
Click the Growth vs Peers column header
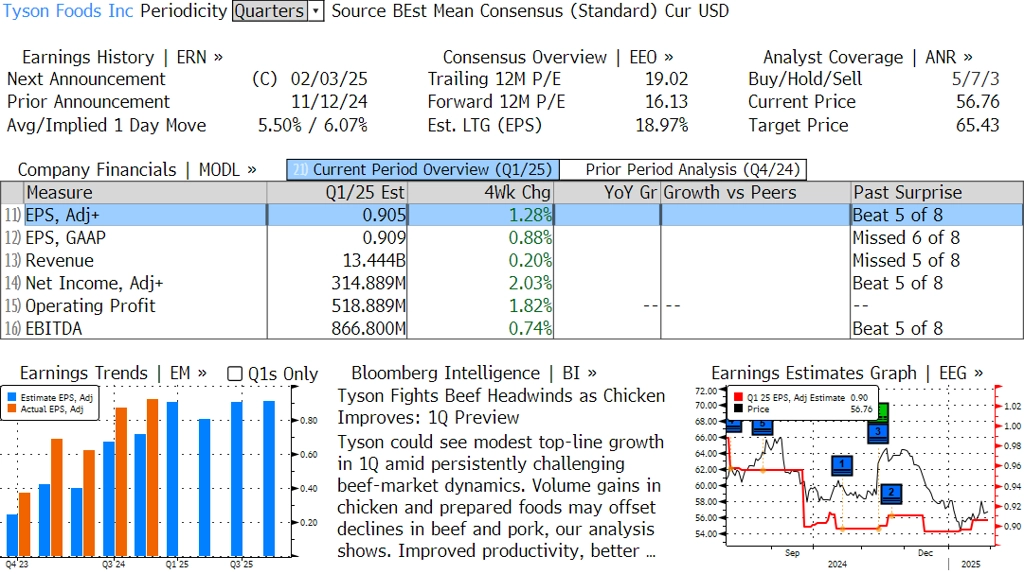756,193
